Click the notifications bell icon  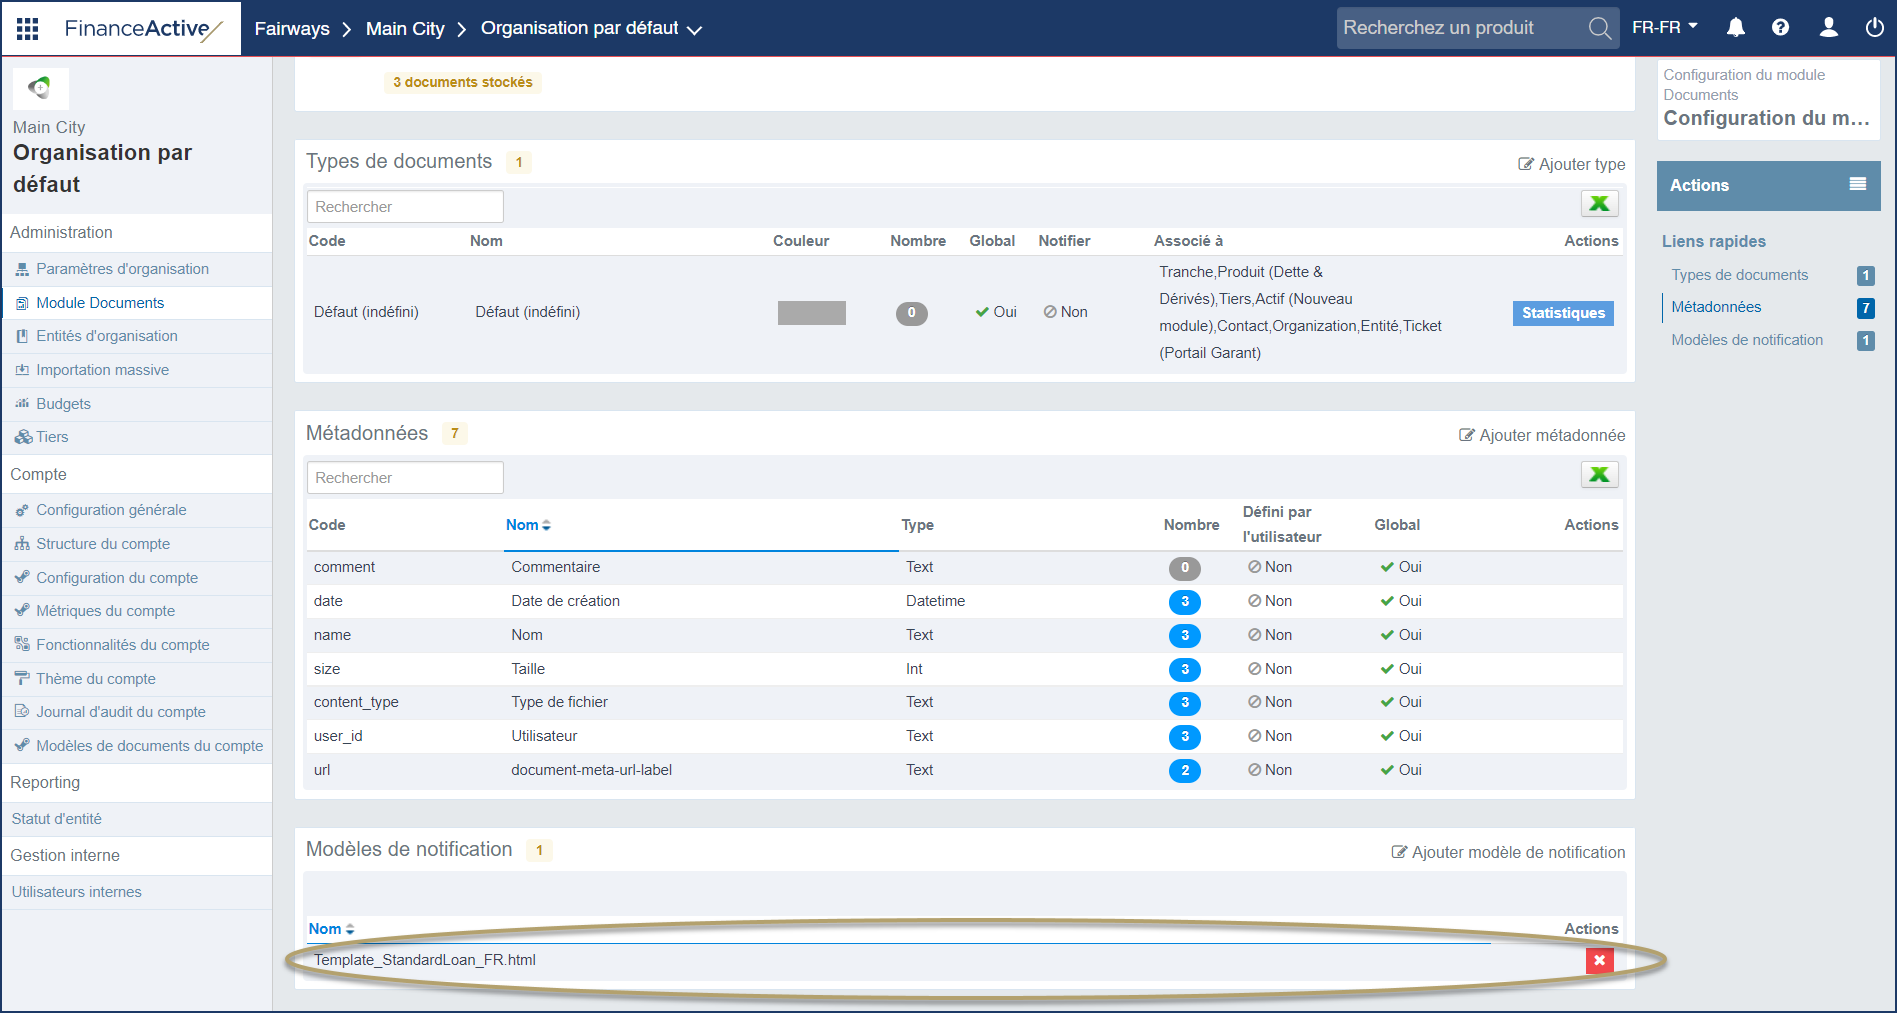coord(1736,28)
